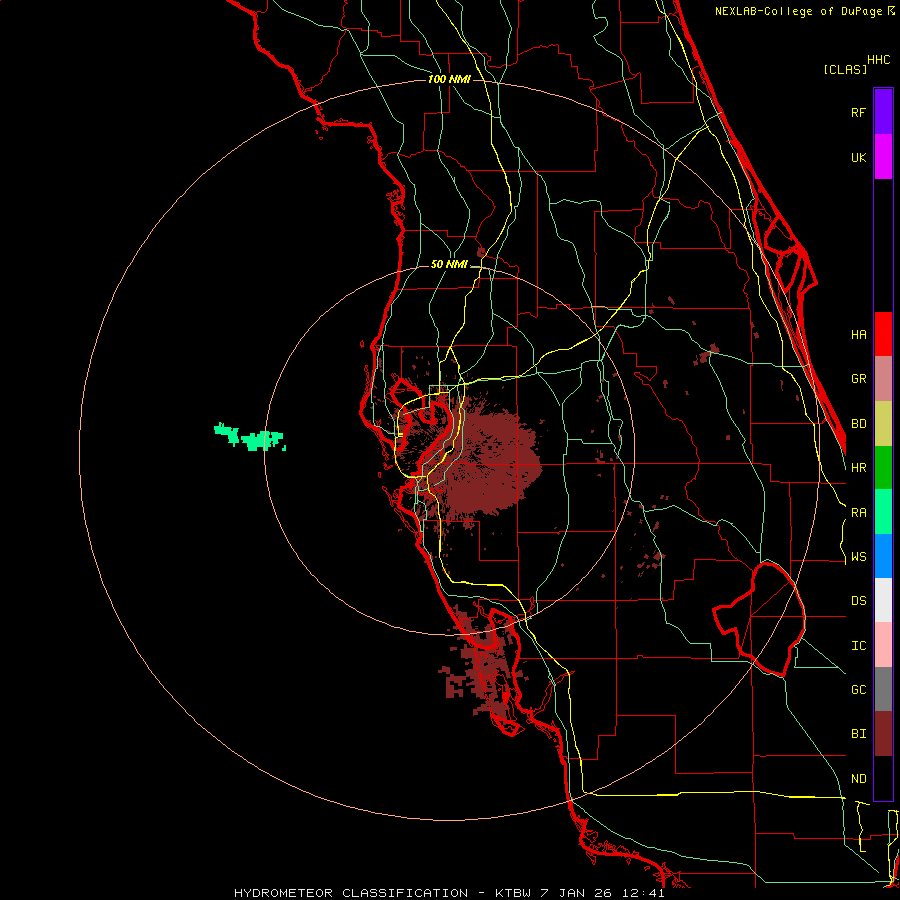Screen dimensions: 900x900
Task: Click the green rain echo over the Gulf
Action: point(250,437)
